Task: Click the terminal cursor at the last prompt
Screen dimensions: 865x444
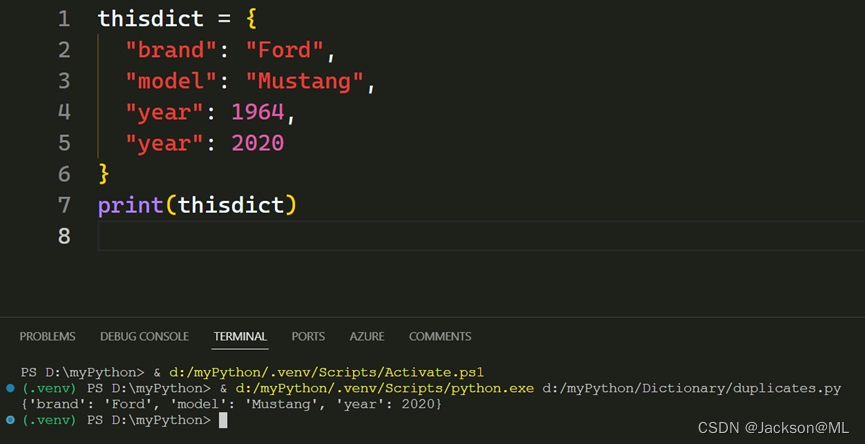Action: [x=223, y=421]
